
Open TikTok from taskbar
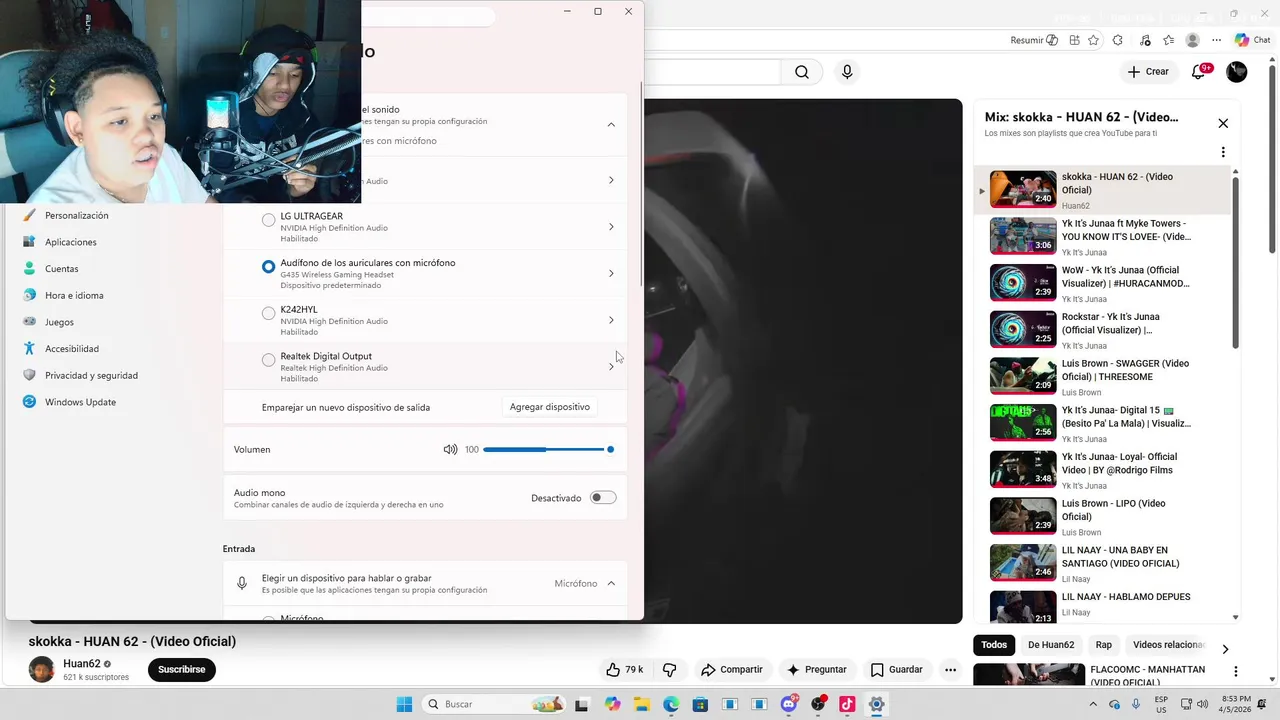[x=847, y=704]
